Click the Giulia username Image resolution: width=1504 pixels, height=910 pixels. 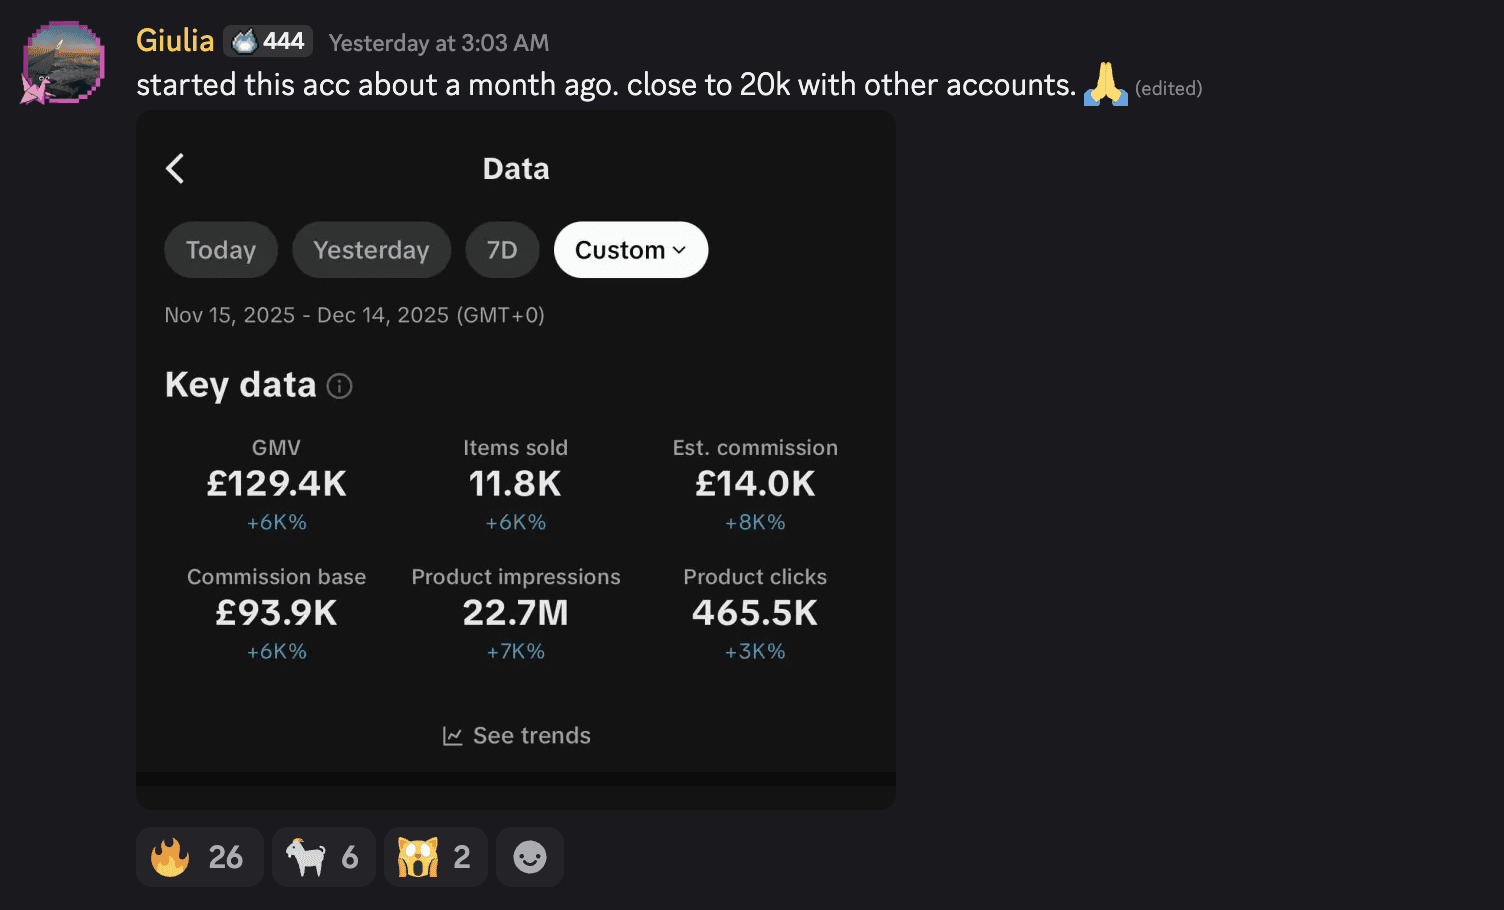click(x=175, y=41)
